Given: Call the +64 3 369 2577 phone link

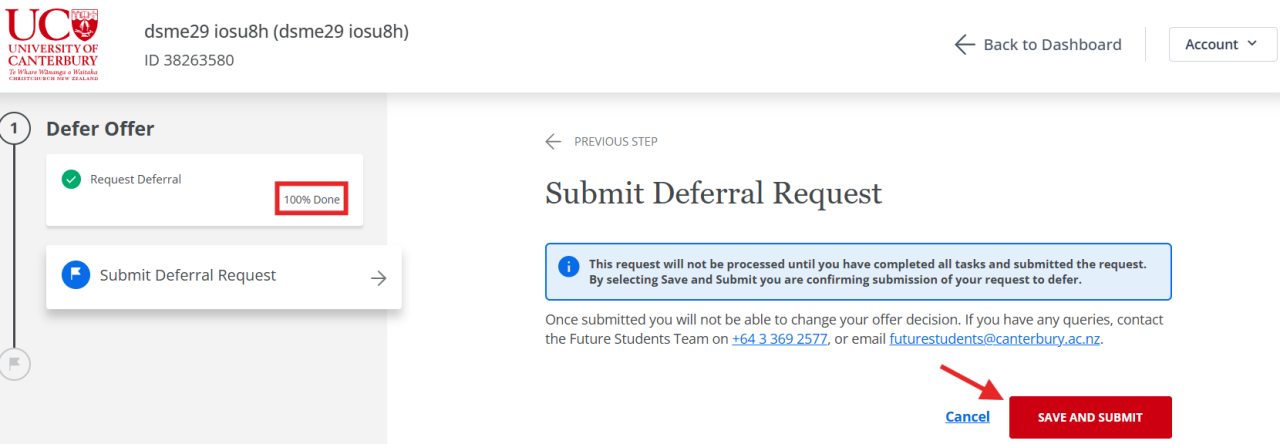Looking at the screenshot, I should [x=780, y=339].
